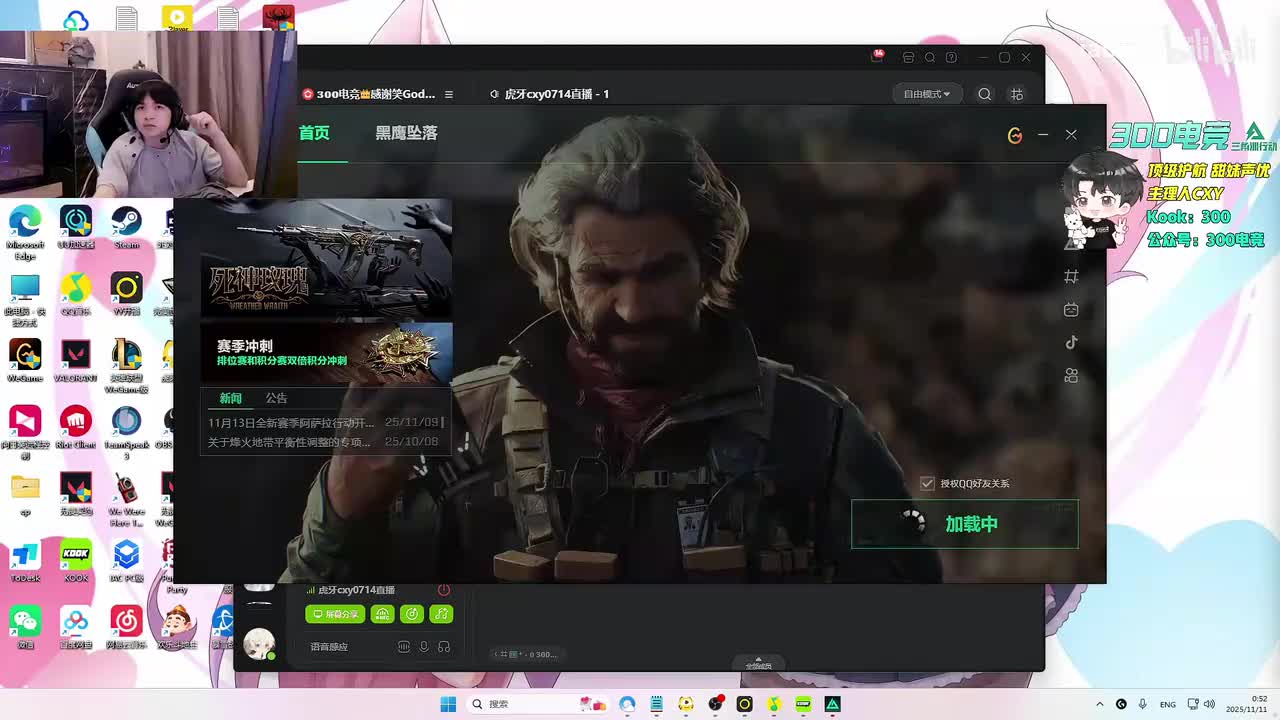Image resolution: width=1280 pixels, height=720 pixels.
Task: Click the green circular record button in KOOK
Action: click(411, 614)
